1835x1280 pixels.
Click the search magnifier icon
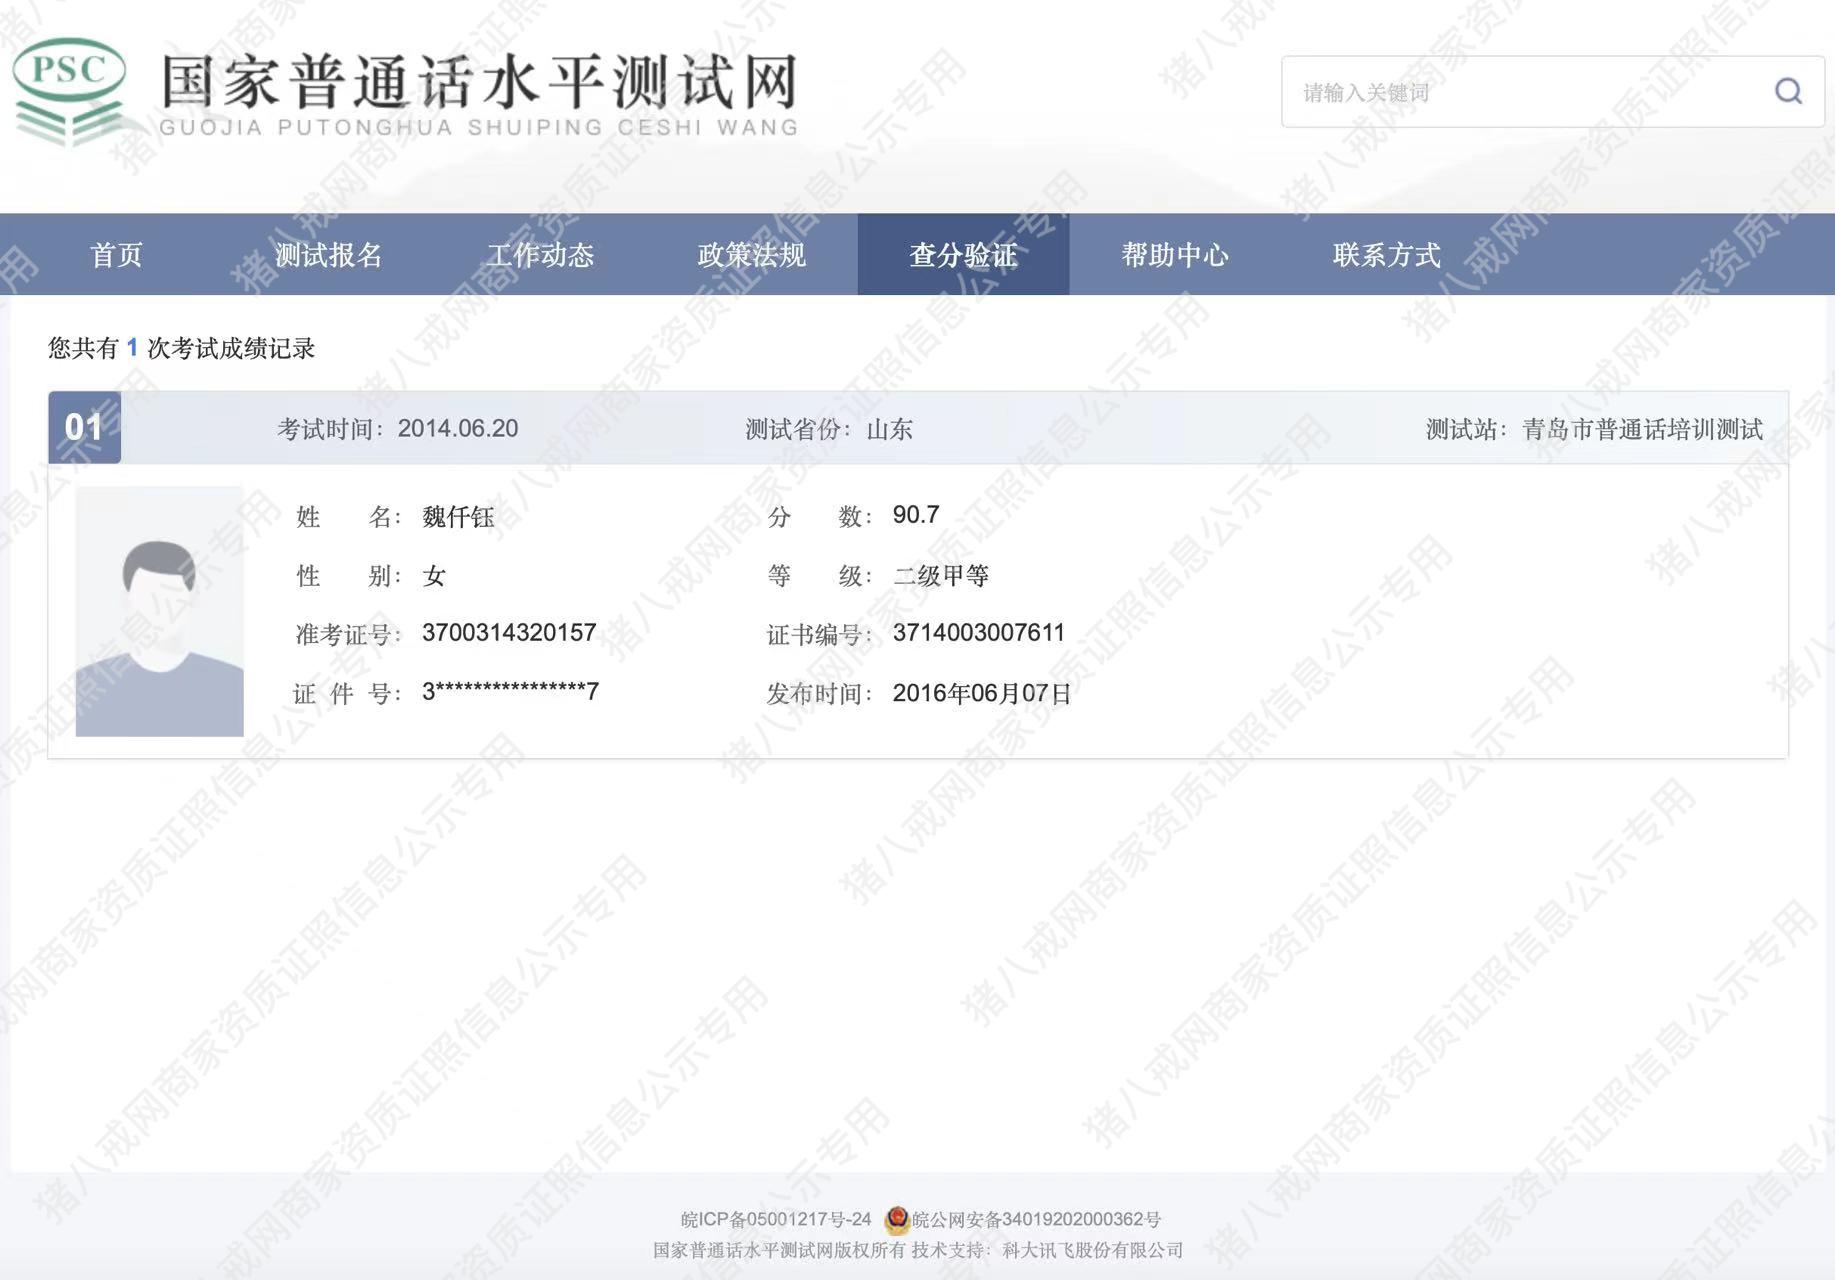[1788, 92]
